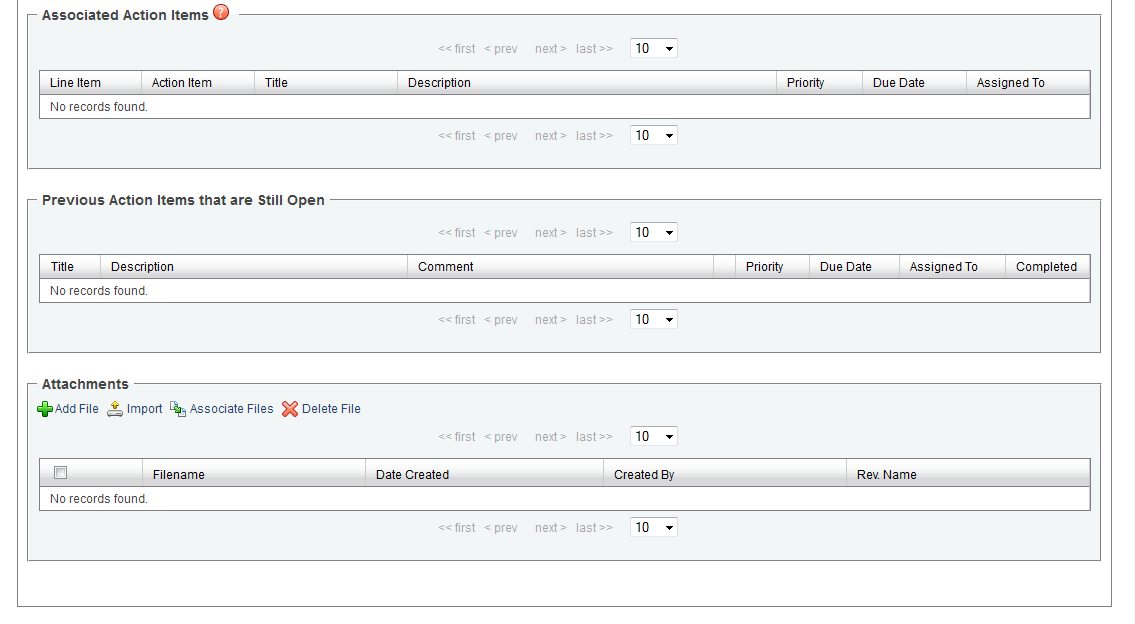The image size is (1135, 624).
Task: Click prev link below the Attachments table
Action: coord(501,528)
